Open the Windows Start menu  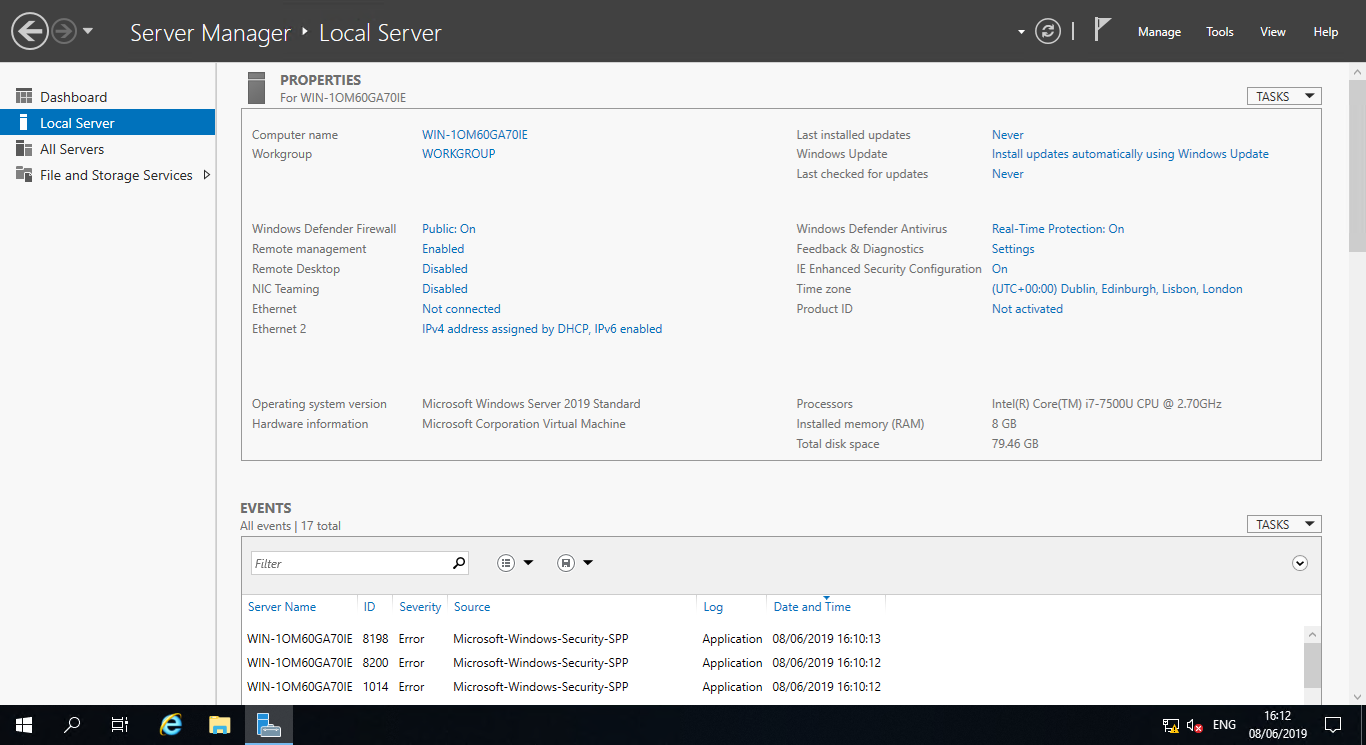(x=24, y=725)
